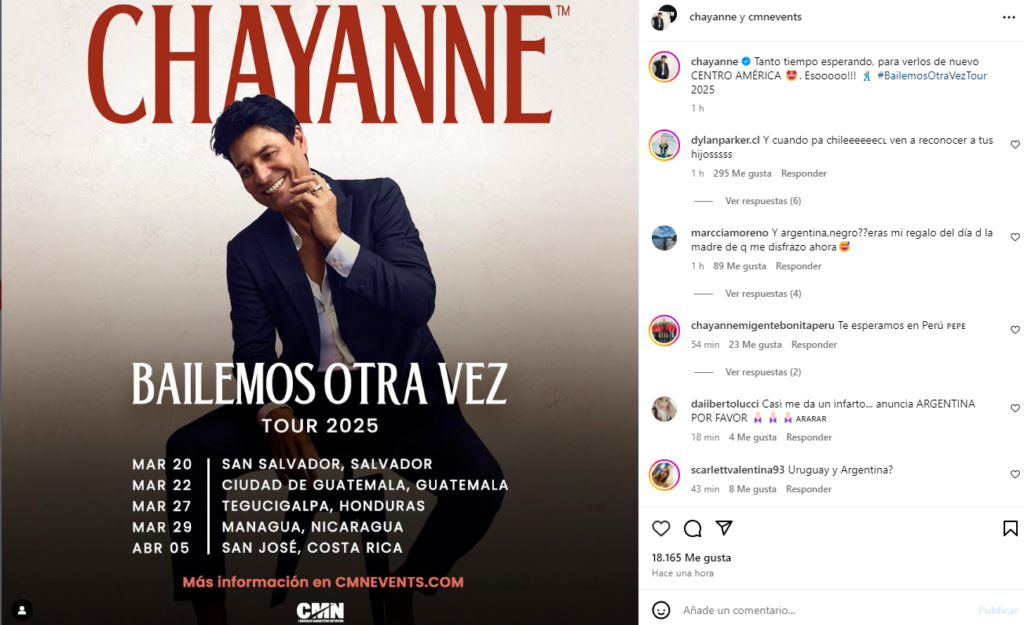Open chayanne's profile picture in caption
The image size is (1024, 625).
(664, 67)
